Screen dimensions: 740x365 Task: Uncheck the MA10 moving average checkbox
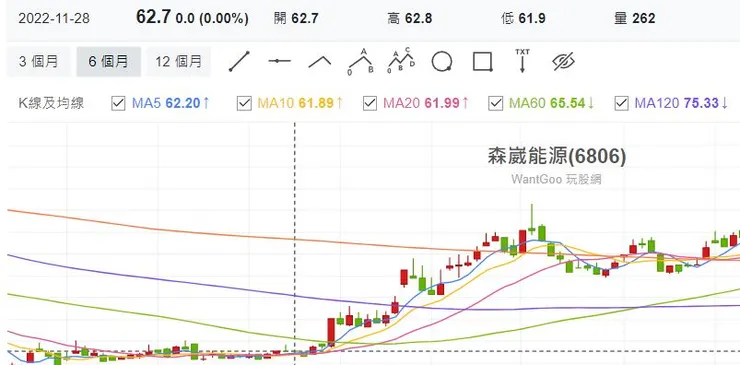[244, 103]
